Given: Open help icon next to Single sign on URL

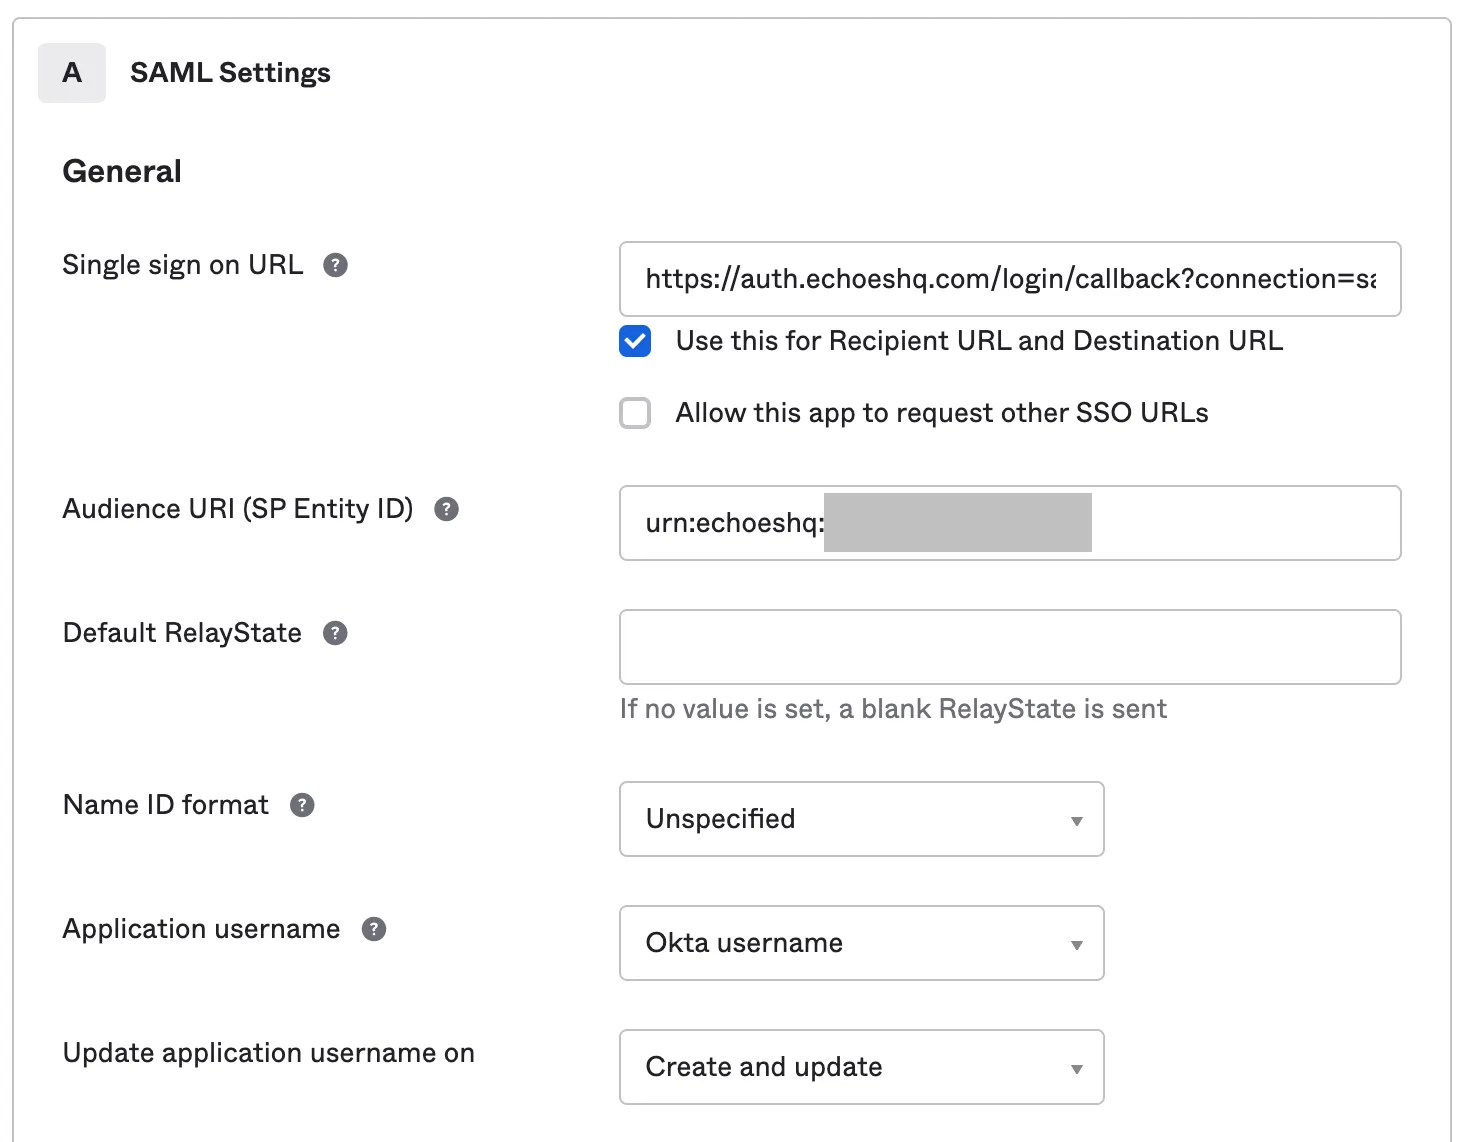Looking at the screenshot, I should 335,265.
